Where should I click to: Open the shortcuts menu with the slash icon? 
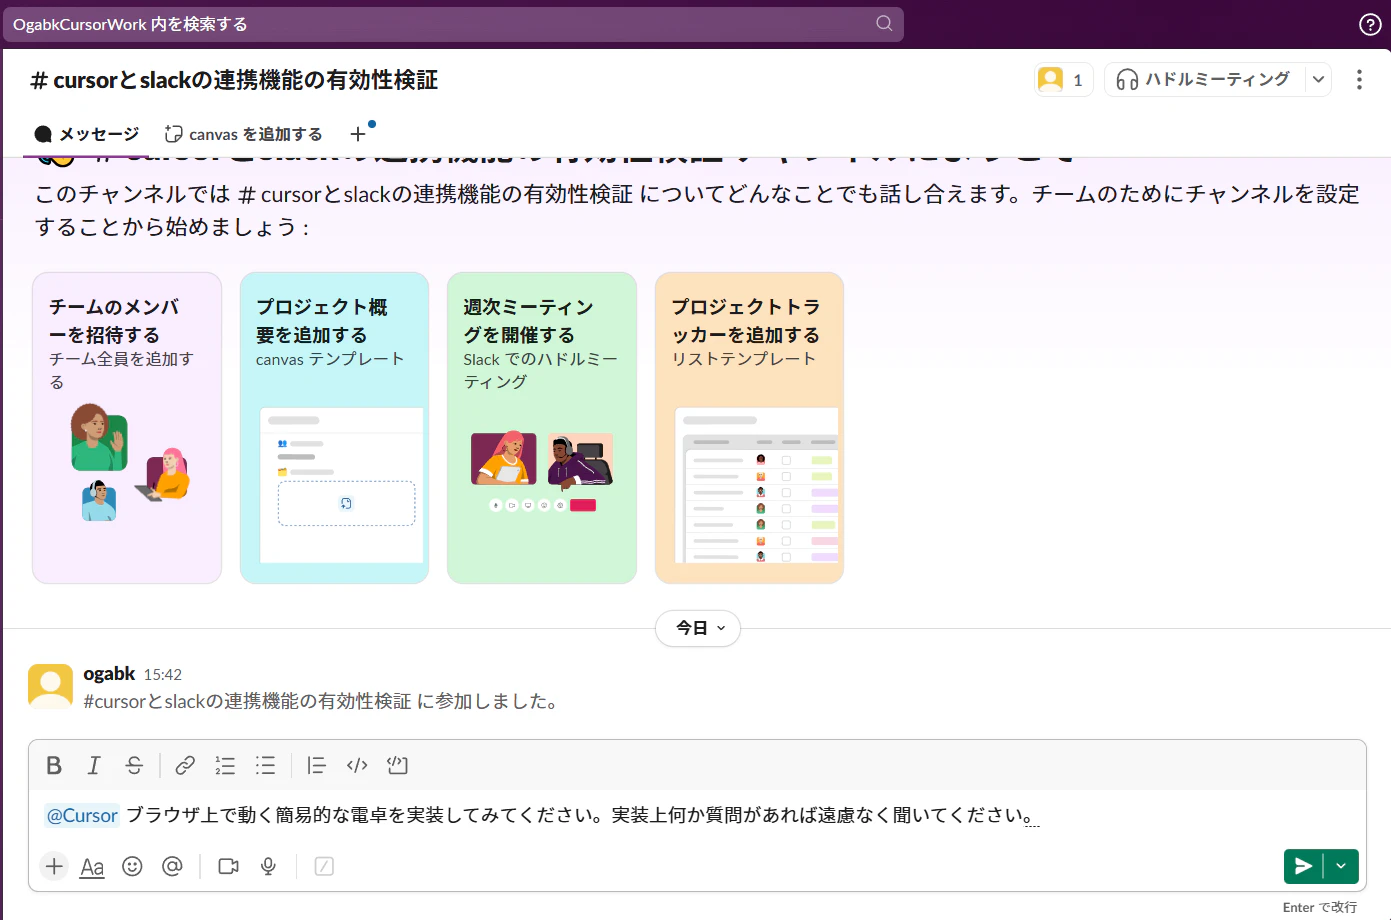click(323, 866)
